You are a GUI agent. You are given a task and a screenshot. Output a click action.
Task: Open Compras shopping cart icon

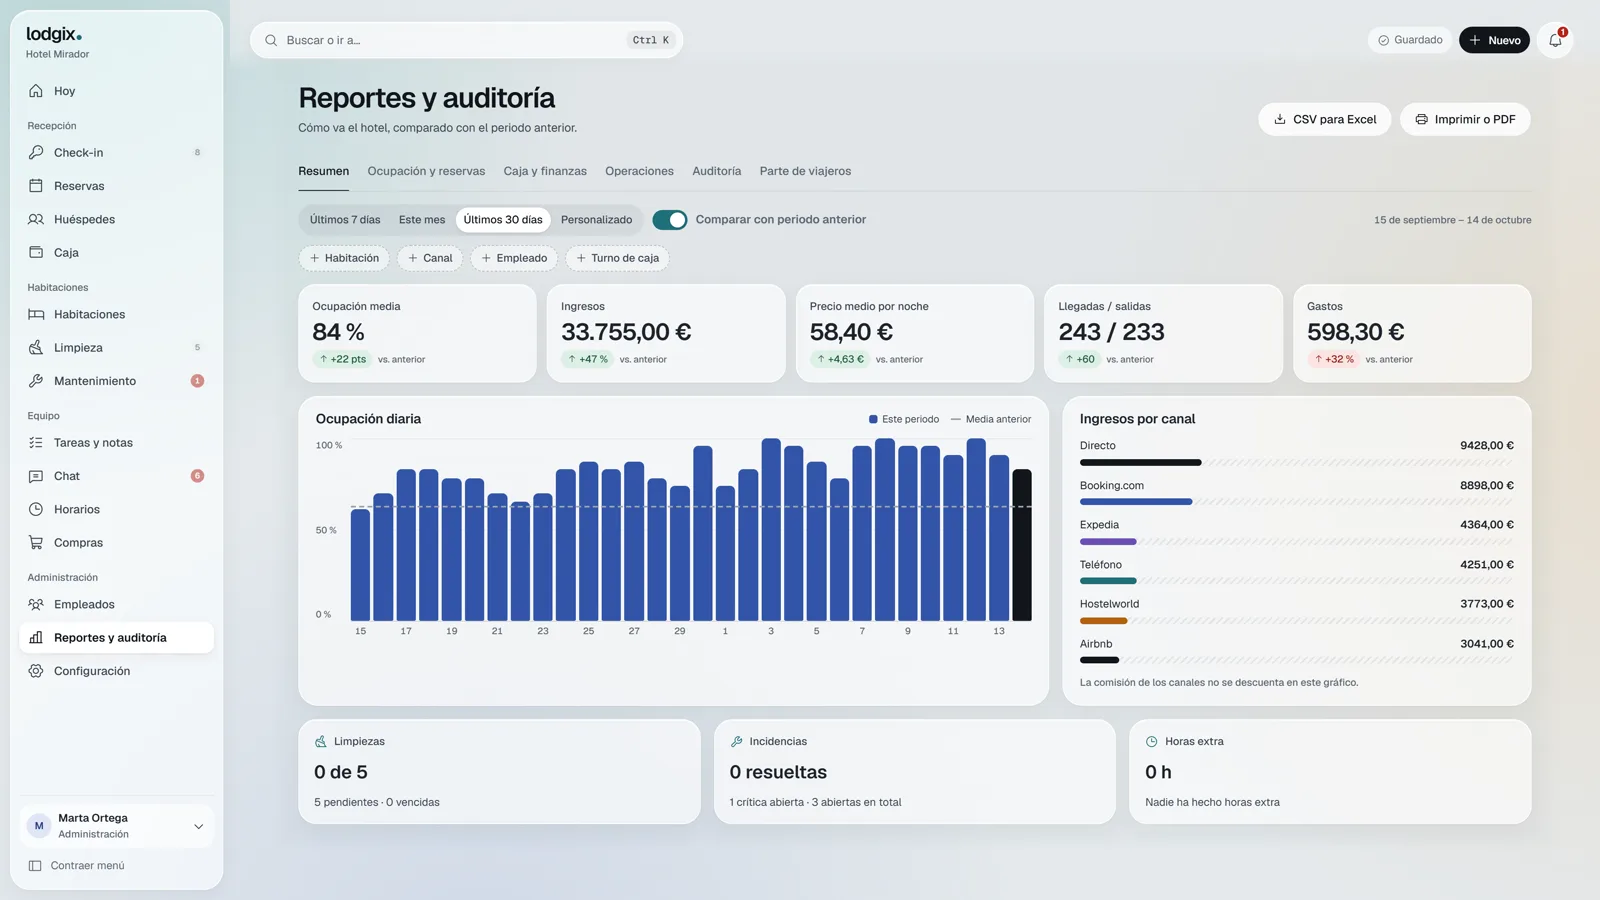click(36, 543)
